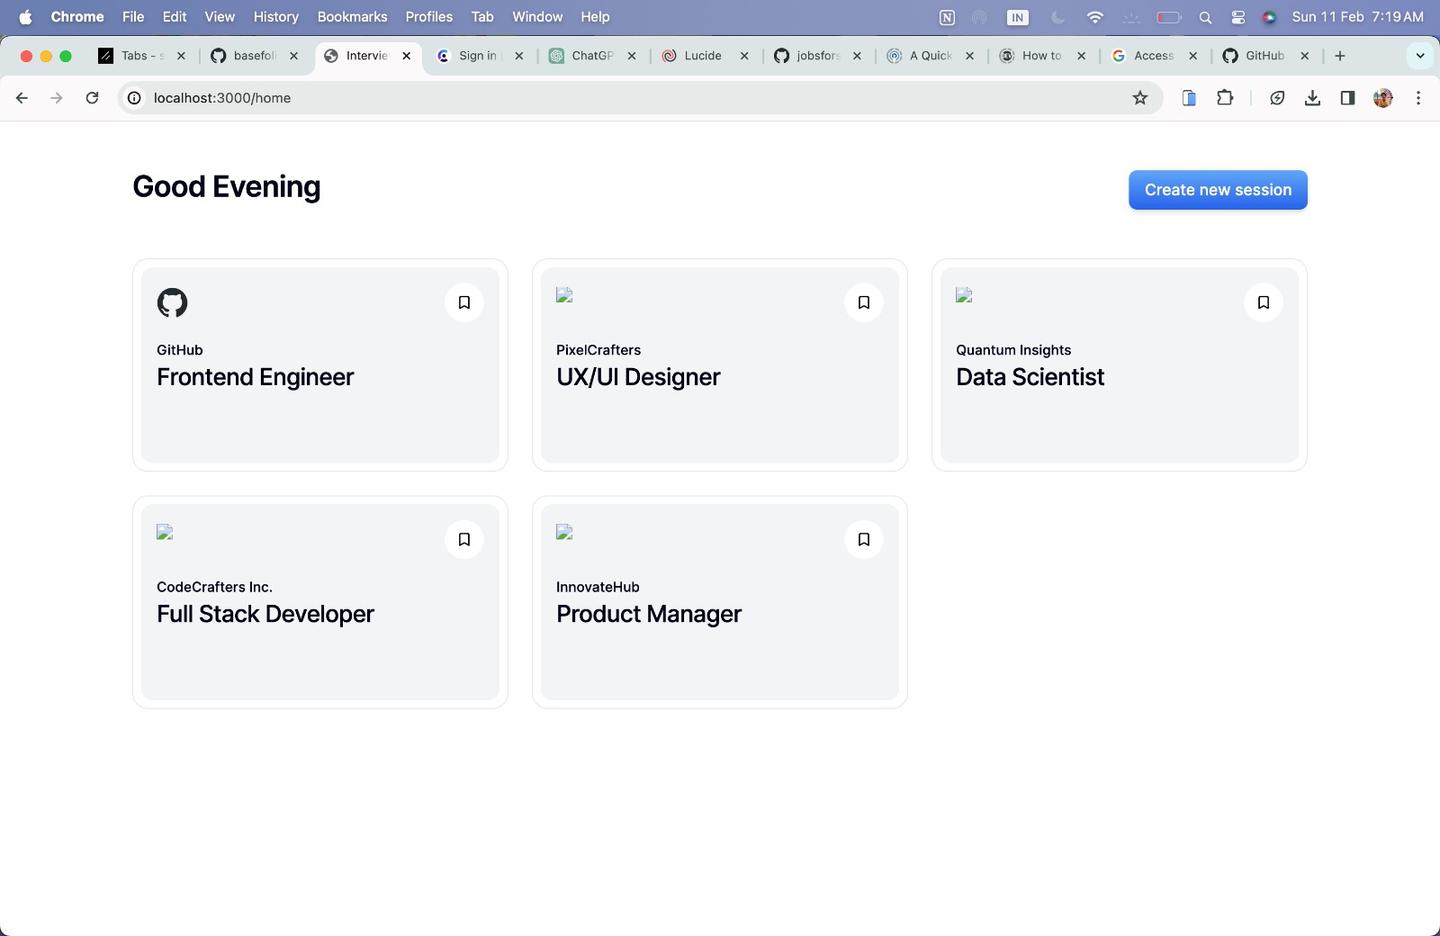Click the GitHub logo on Frontend Engineer card
This screenshot has width=1440, height=936.
click(172, 303)
